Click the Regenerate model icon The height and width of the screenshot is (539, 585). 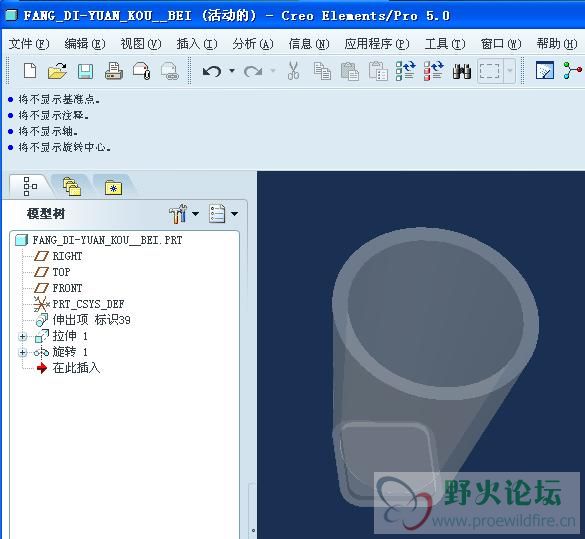click(406, 71)
